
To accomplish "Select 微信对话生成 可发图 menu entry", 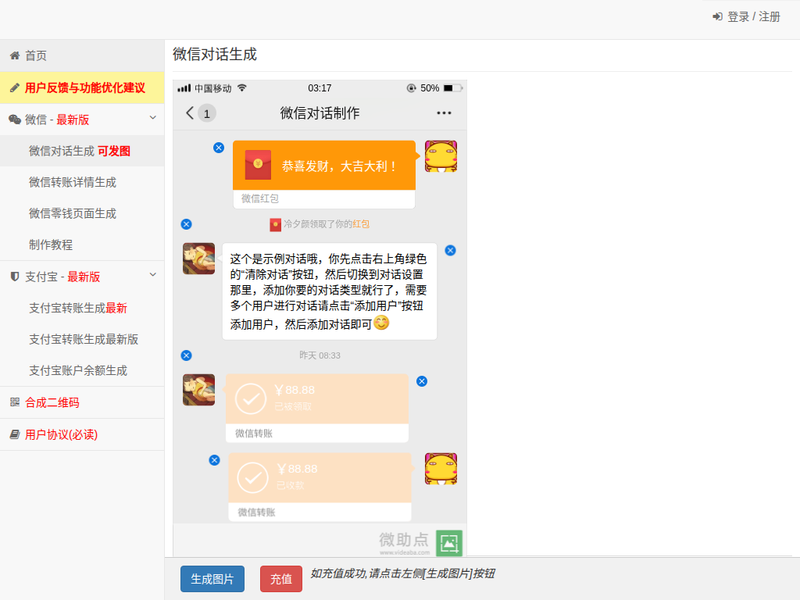I will coord(82,151).
